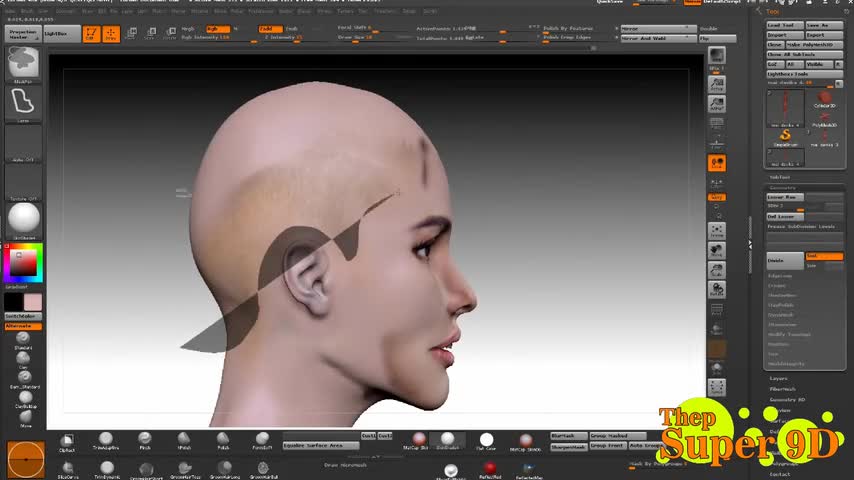Expand the SubTool section

point(780,177)
